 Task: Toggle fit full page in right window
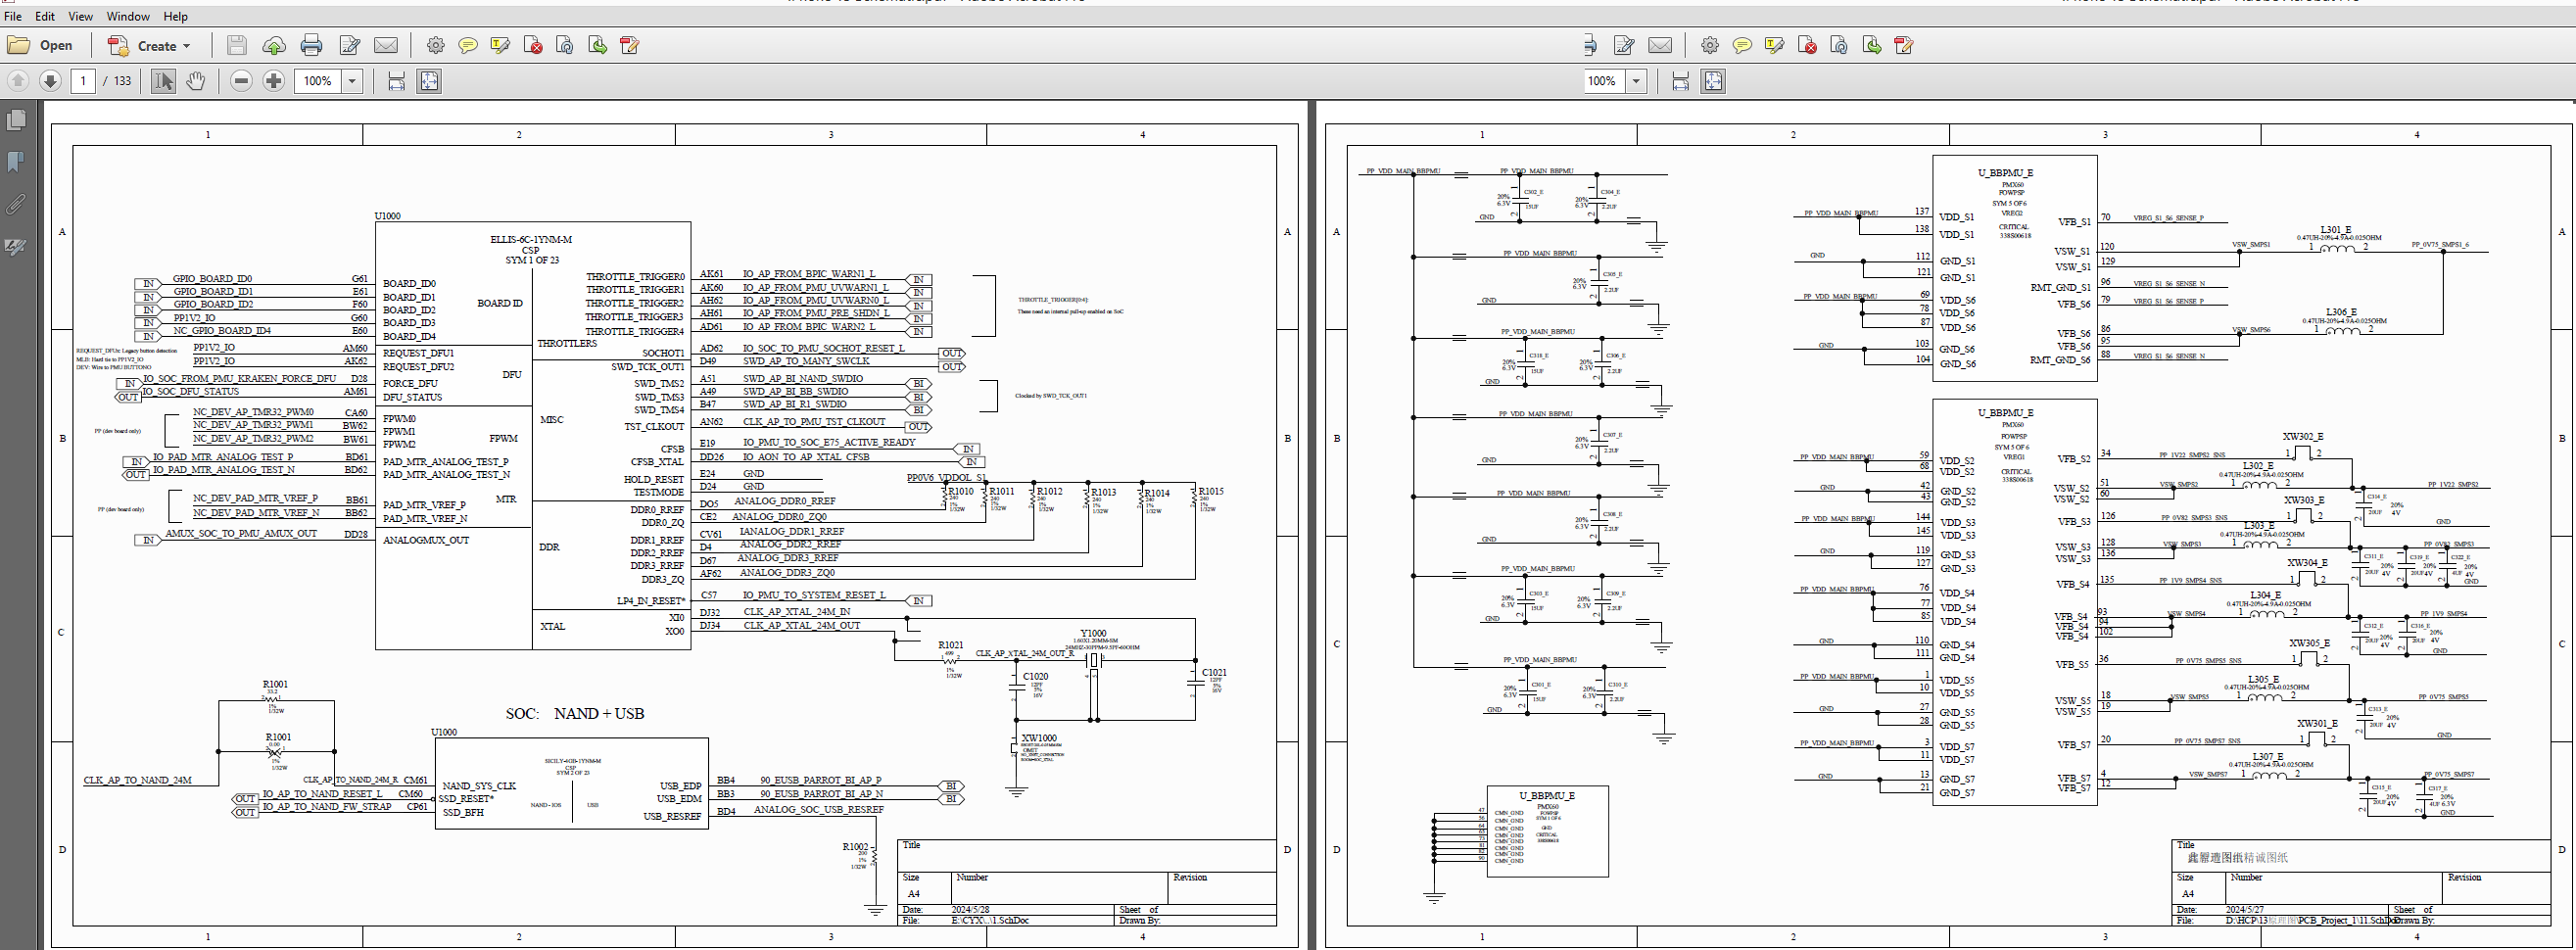click(x=1713, y=81)
